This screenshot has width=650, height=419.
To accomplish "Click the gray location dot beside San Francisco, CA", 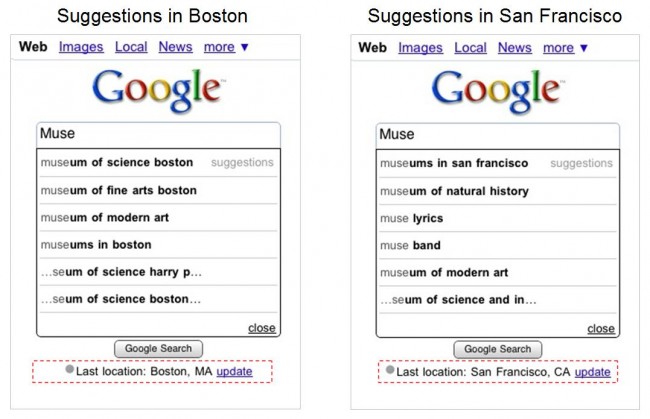I will tap(390, 369).
